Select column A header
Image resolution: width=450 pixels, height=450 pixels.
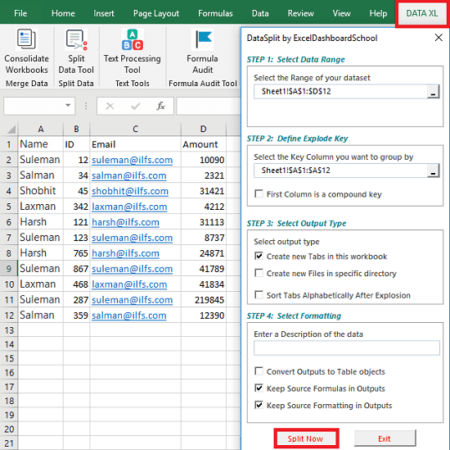[x=41, y=129]
